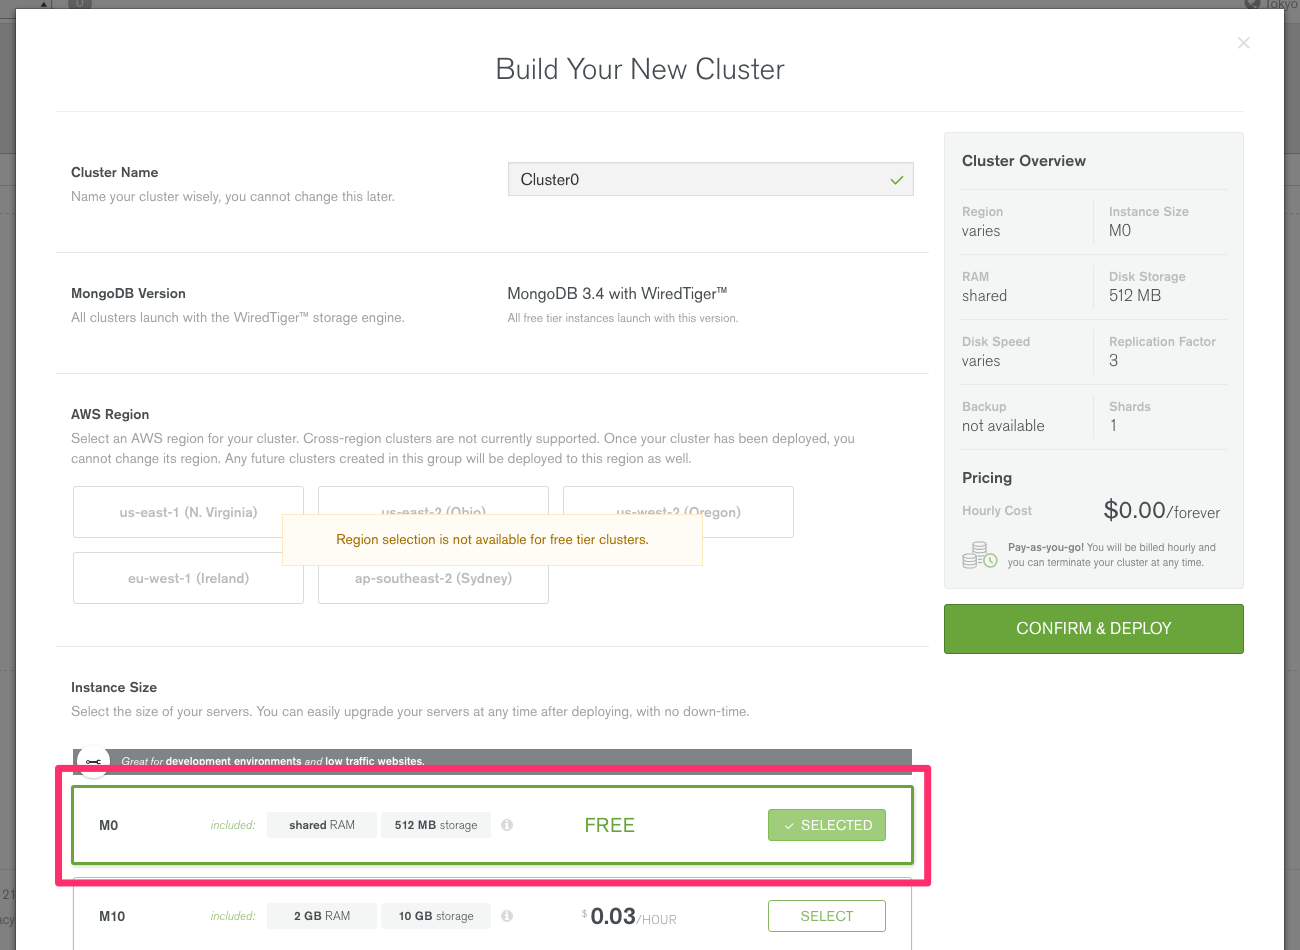Close the Build Your New Cluster dialog

click(1243, 43)
